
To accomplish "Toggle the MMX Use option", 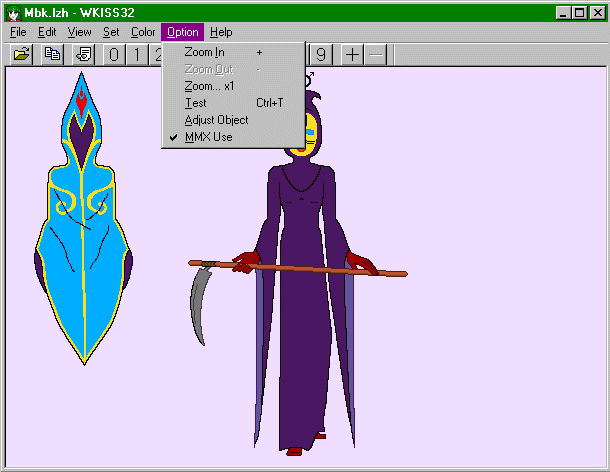I will [x=208, y=137].
